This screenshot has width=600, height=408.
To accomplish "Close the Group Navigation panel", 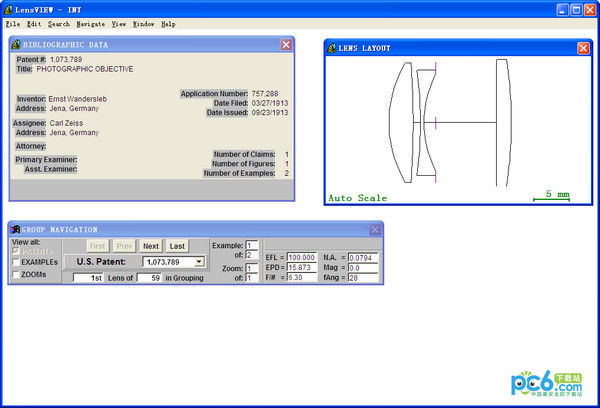I will click(375, 230).
